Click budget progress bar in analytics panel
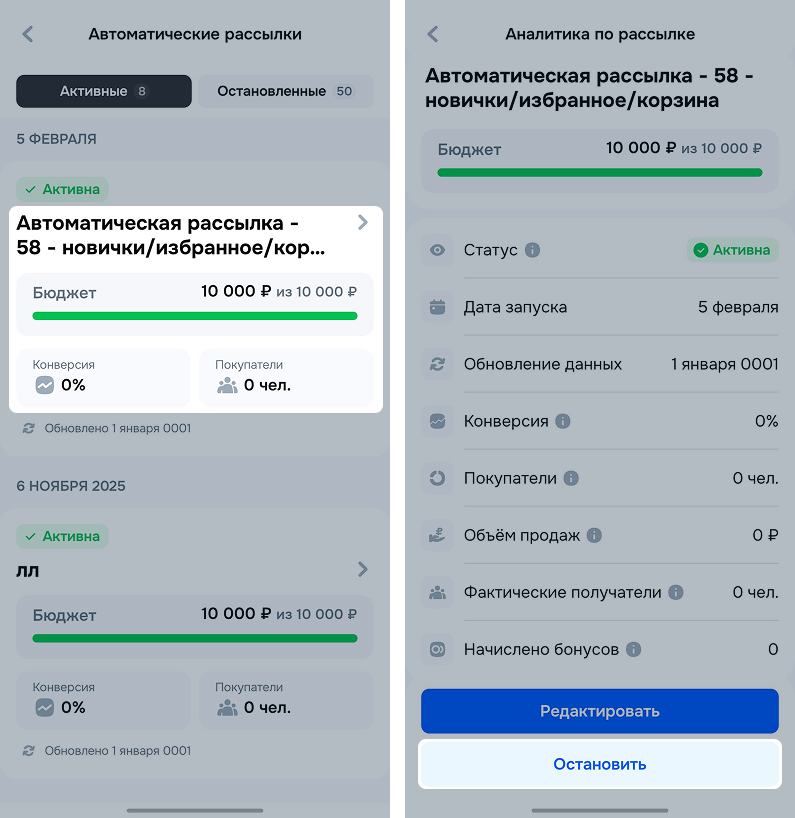The width and height of the screenshot is (795, 818). point(599,172)
